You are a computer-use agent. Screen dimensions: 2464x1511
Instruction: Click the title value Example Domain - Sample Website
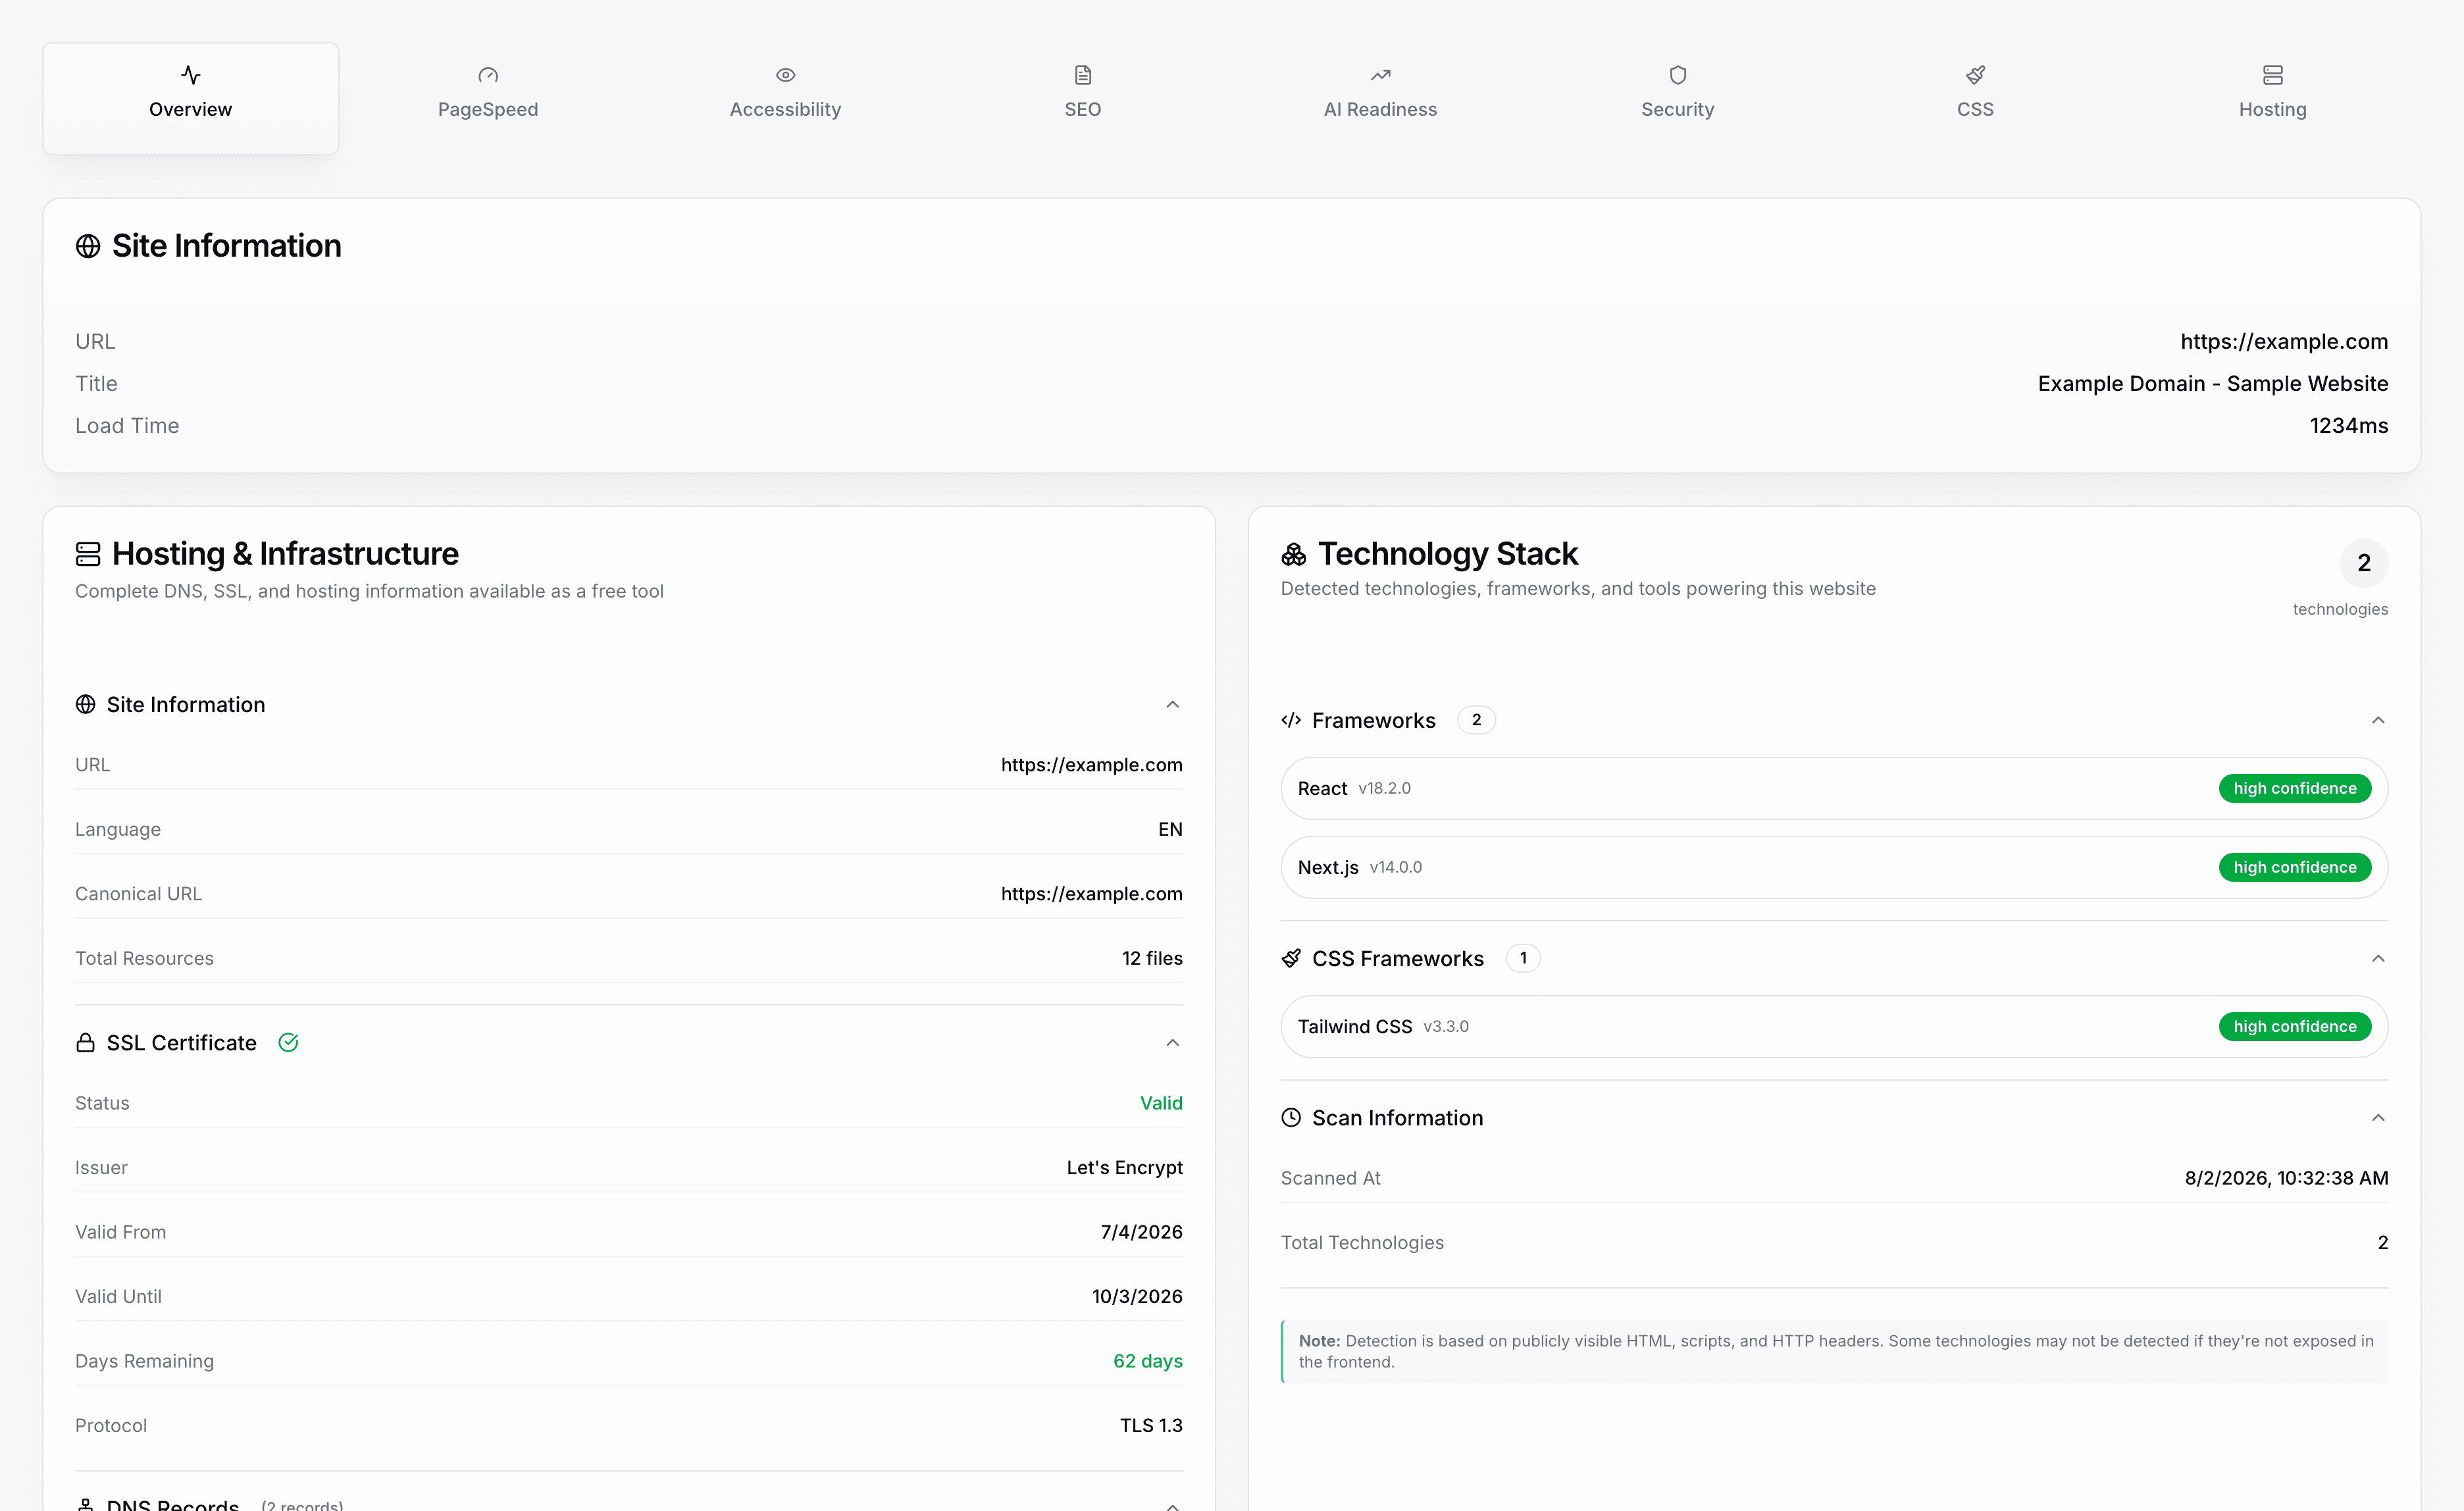pos(2212,383)
